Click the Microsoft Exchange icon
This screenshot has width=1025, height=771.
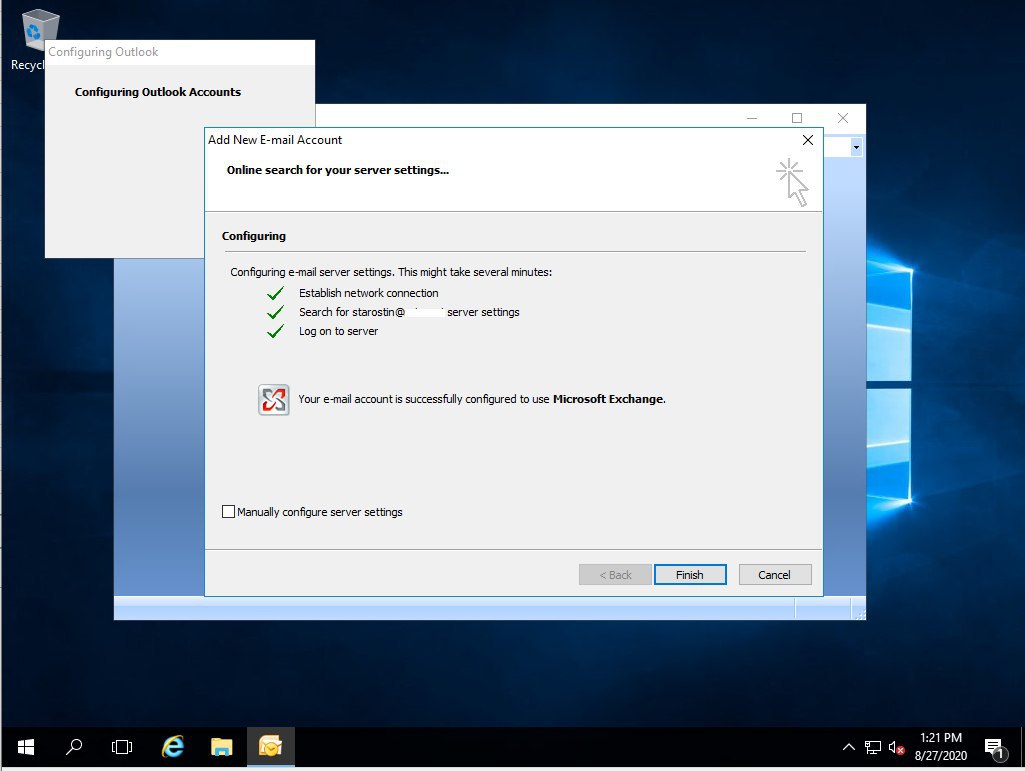[x=274, y=400]
